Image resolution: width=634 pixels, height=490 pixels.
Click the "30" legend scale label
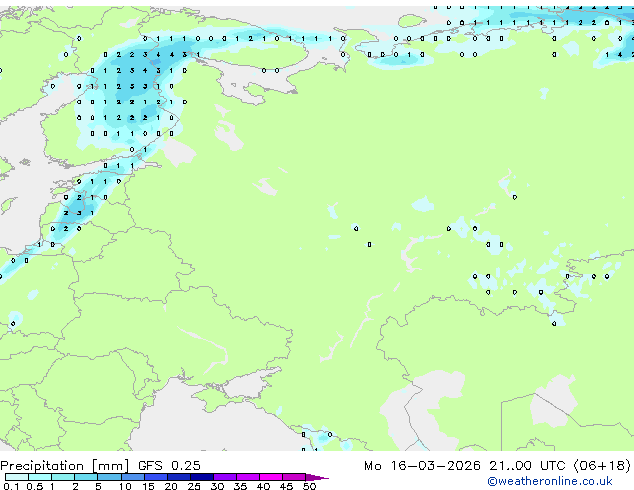(x=217, y=486)
